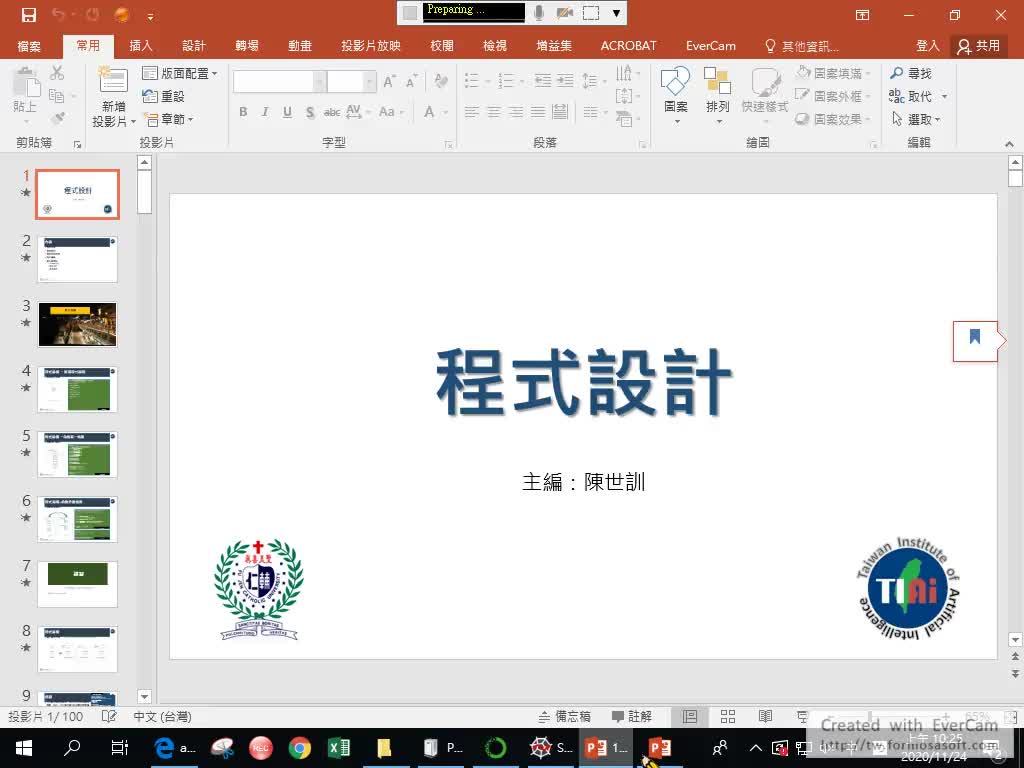
Task: Click the bookmark icon on slide edge
Action: [x=975, y=336]
